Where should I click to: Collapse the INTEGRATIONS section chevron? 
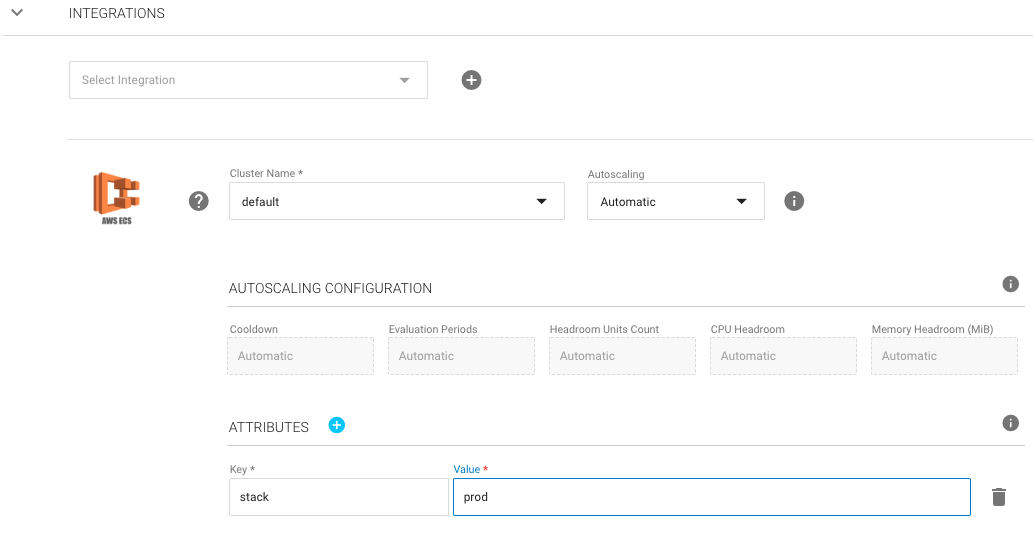click(17, 13)
